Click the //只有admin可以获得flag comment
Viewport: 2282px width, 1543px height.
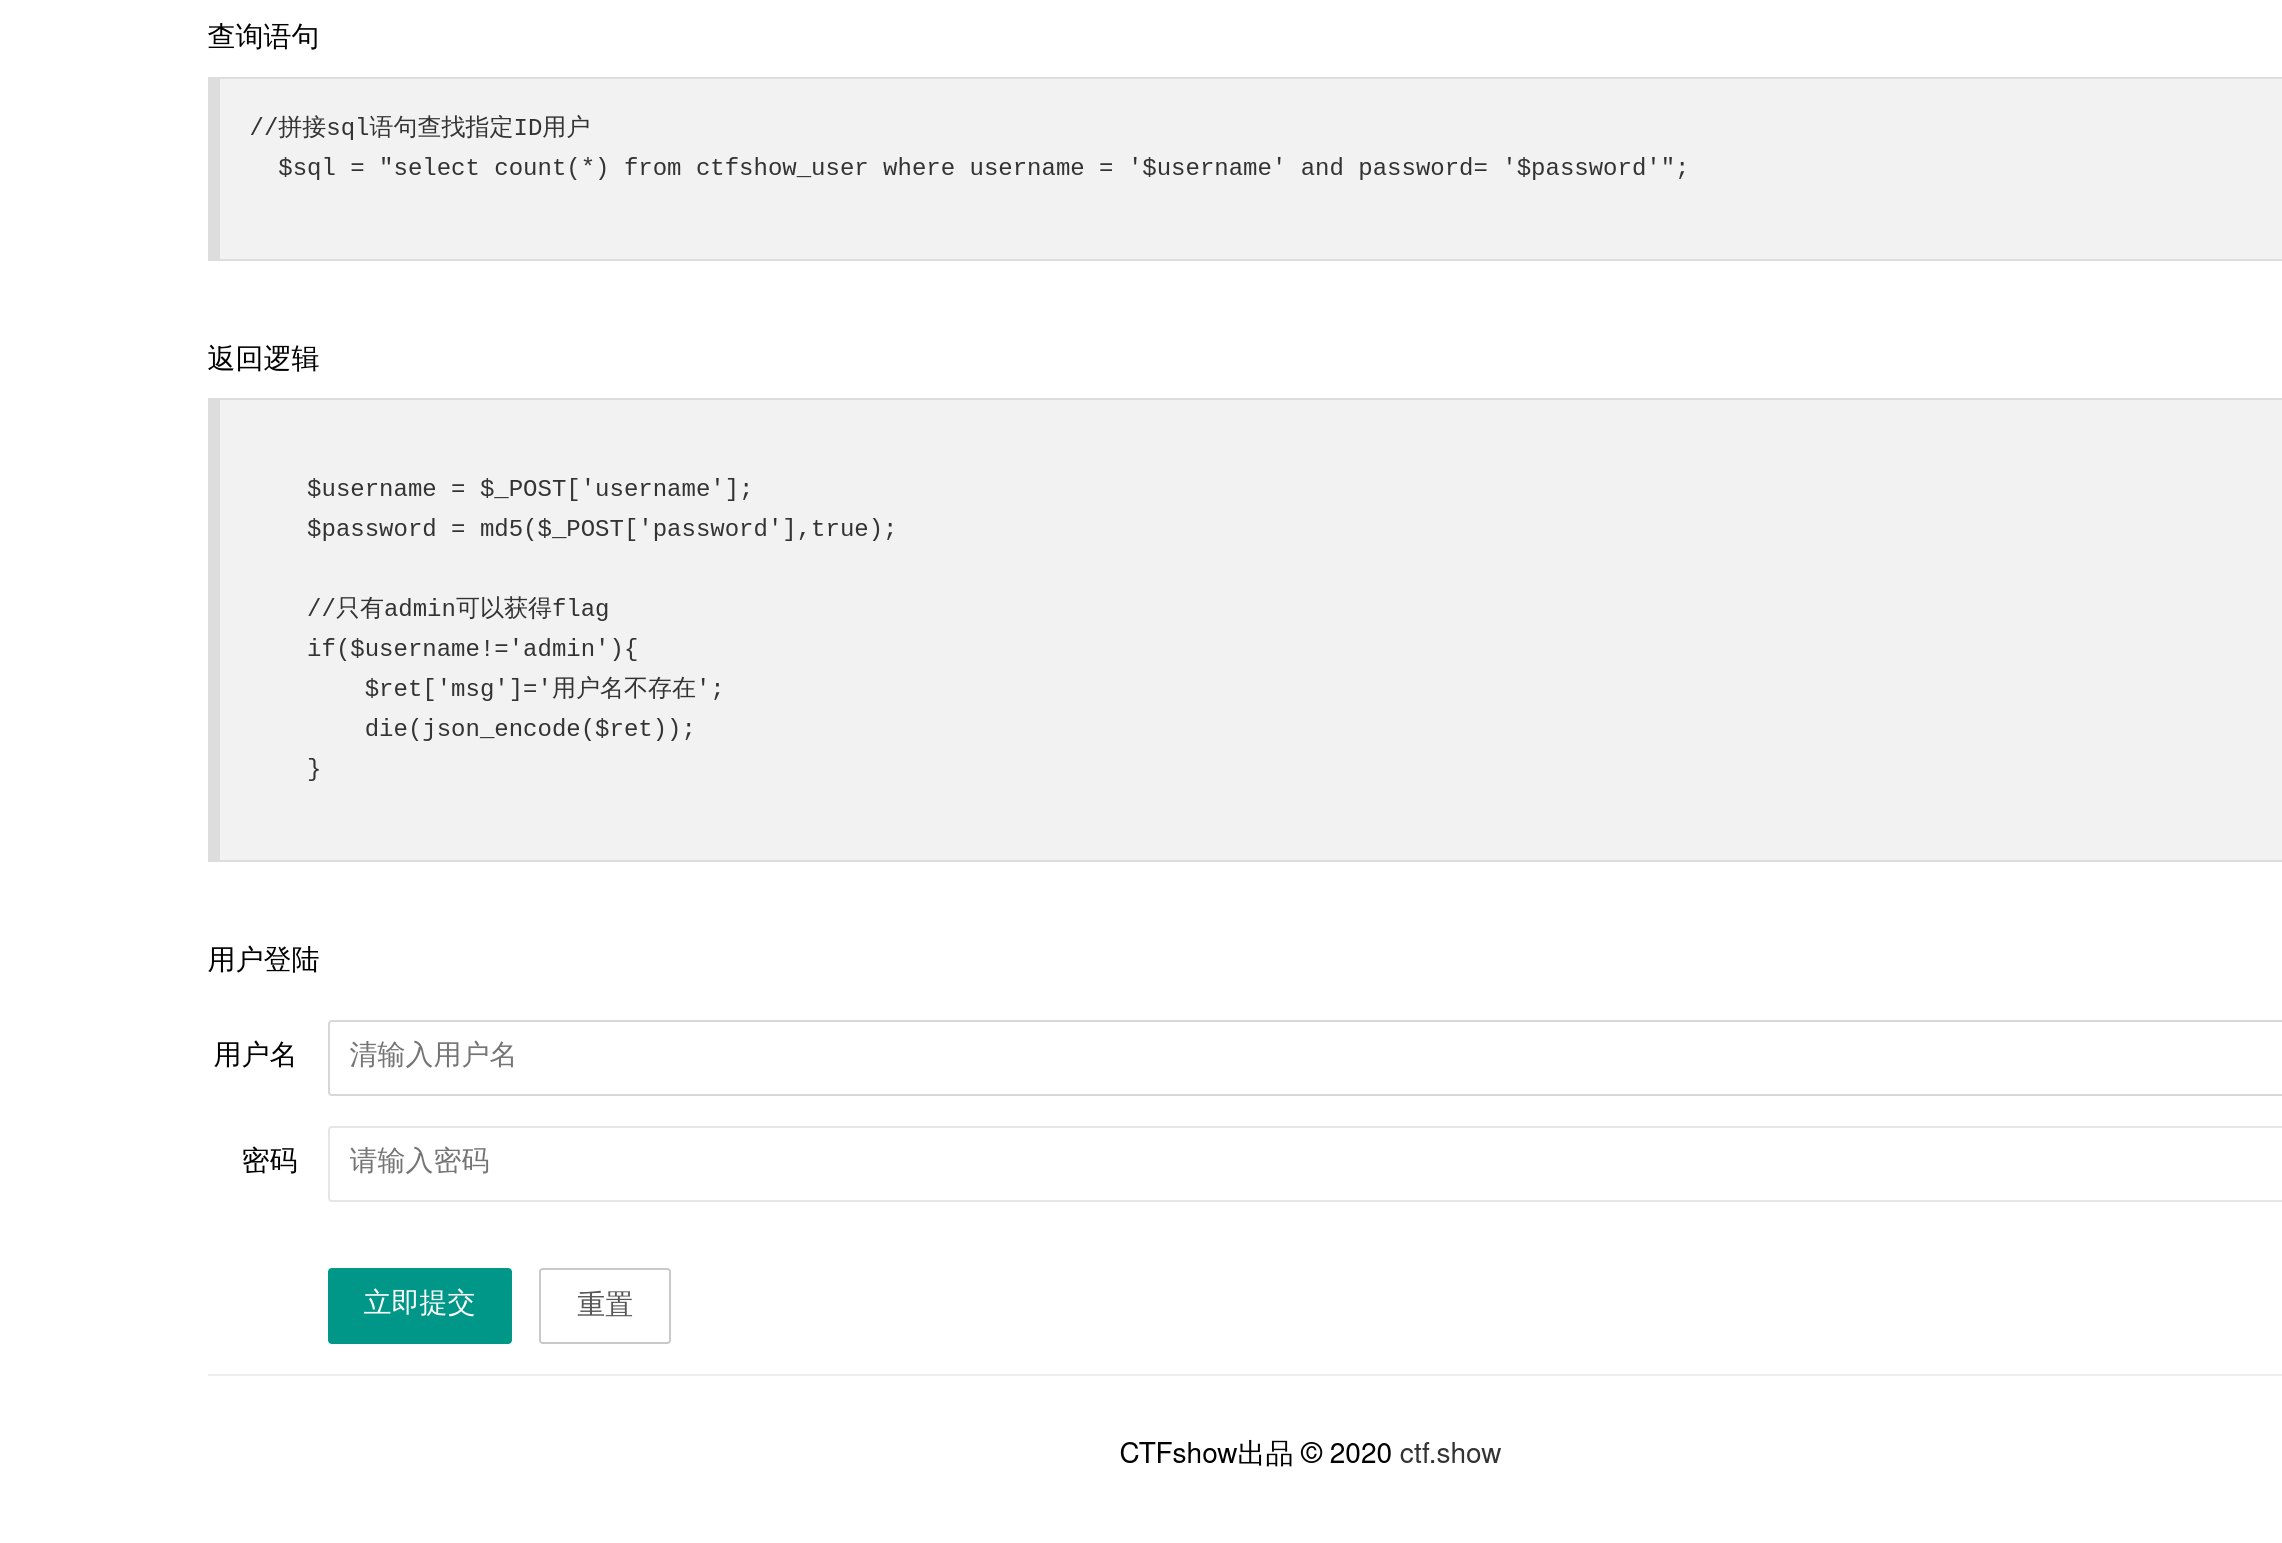(457, 608)
